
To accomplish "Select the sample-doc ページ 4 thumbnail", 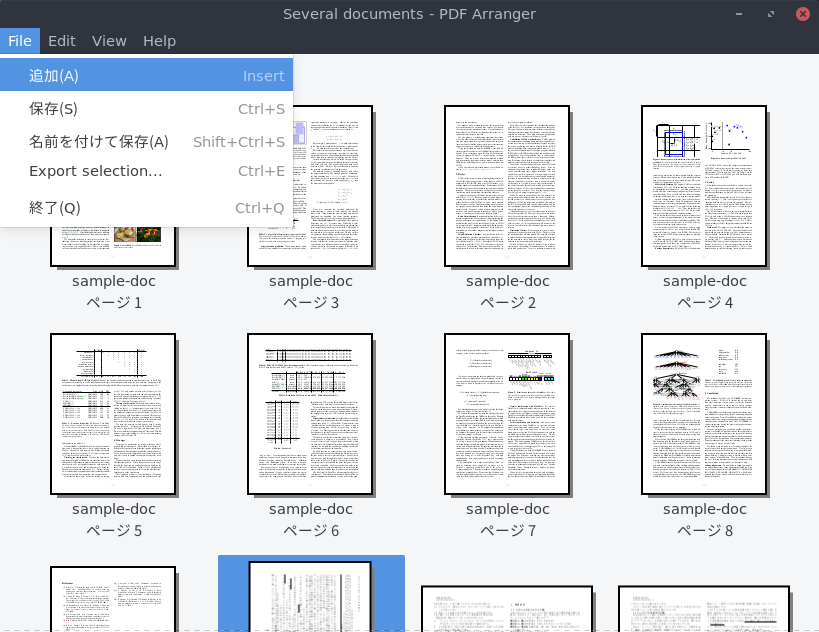I will [704, 185].
